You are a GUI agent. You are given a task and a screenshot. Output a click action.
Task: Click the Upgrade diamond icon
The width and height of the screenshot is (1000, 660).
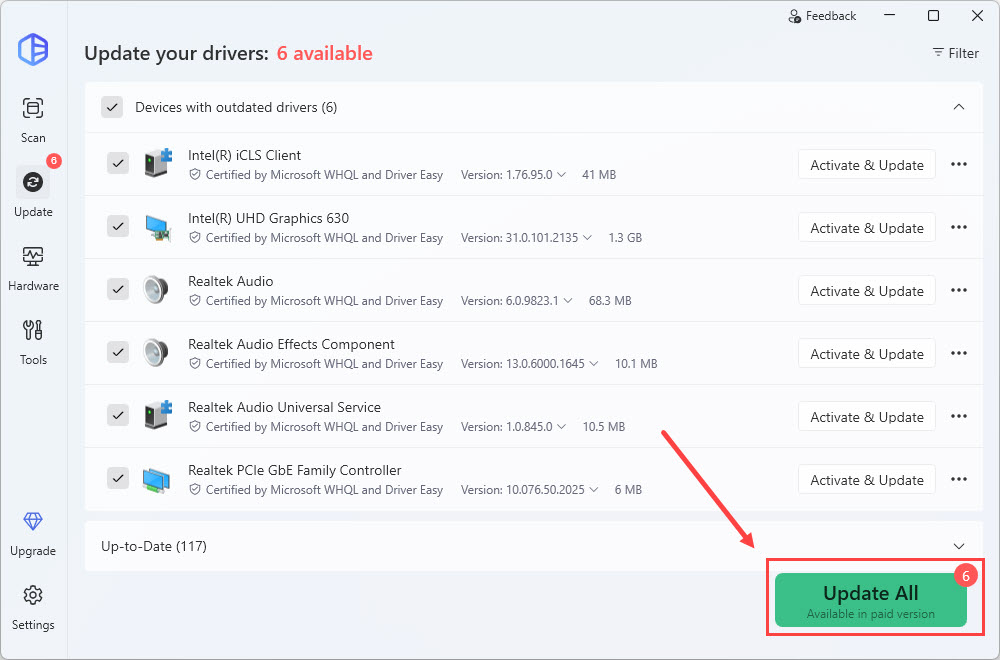(33, 522)
